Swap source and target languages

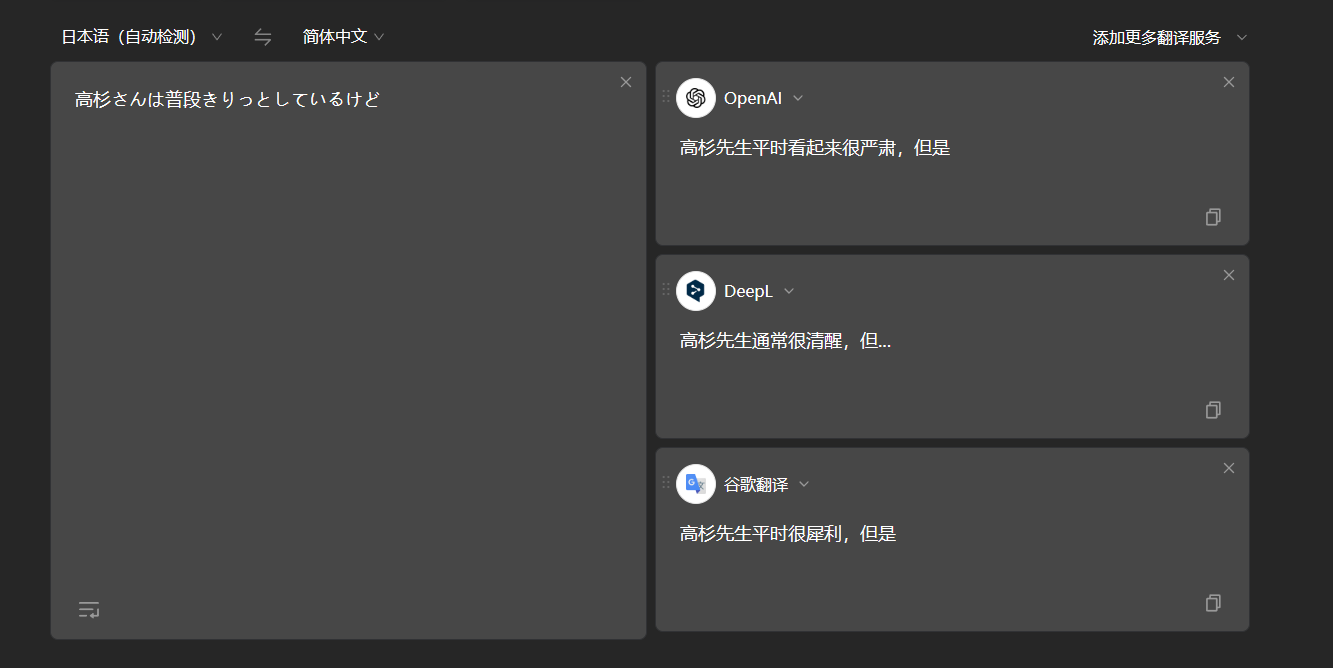(263, 37)
